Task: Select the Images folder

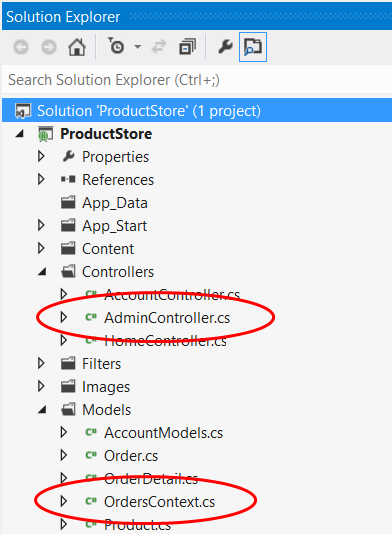Action: (106, 387)
